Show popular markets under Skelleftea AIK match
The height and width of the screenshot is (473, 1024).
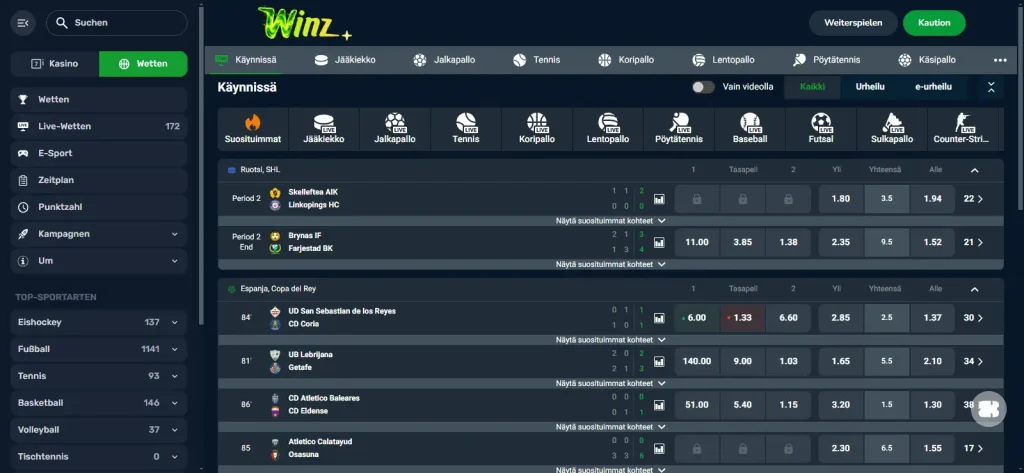[x=611, y=221]
